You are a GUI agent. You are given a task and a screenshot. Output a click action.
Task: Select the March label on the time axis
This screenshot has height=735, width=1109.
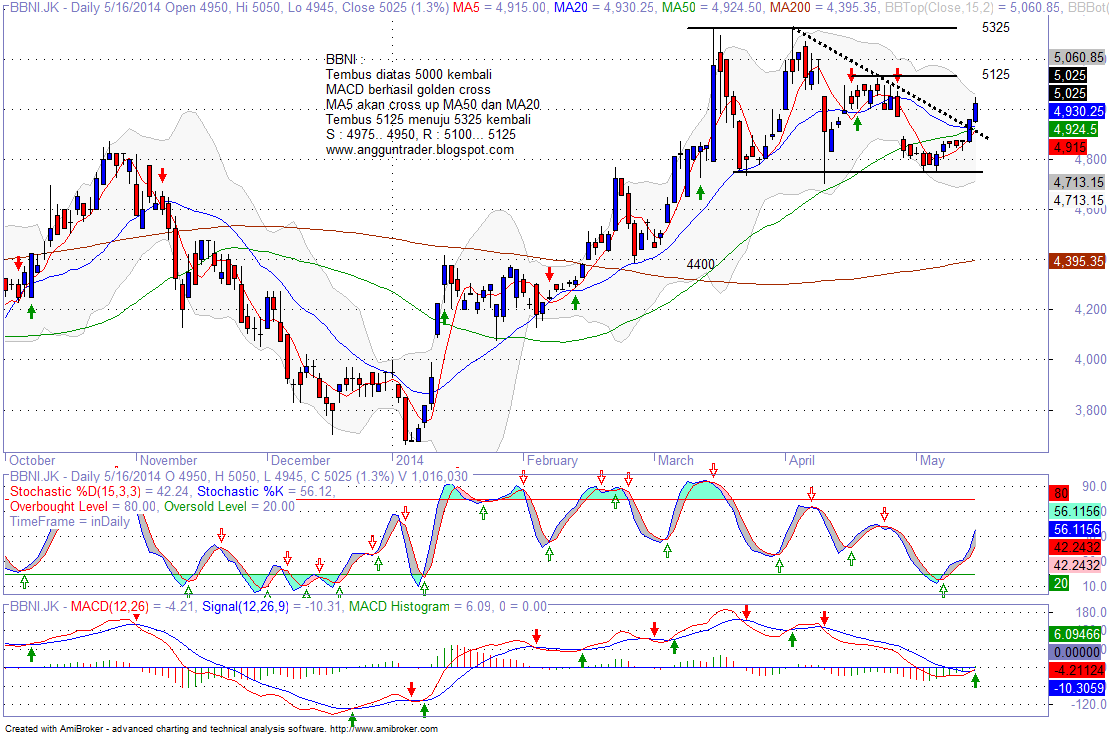(676, 461)
